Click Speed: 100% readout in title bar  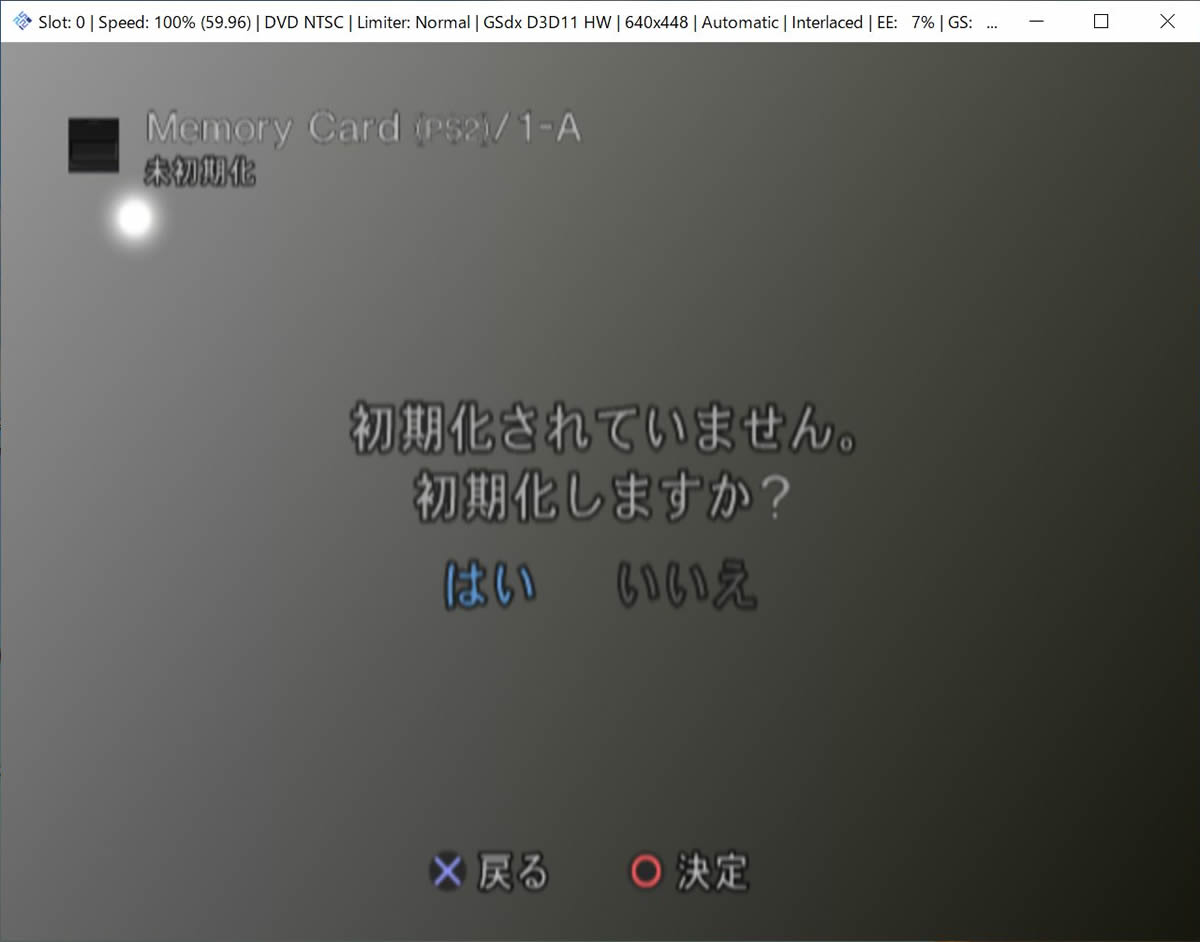click(174, 22)
